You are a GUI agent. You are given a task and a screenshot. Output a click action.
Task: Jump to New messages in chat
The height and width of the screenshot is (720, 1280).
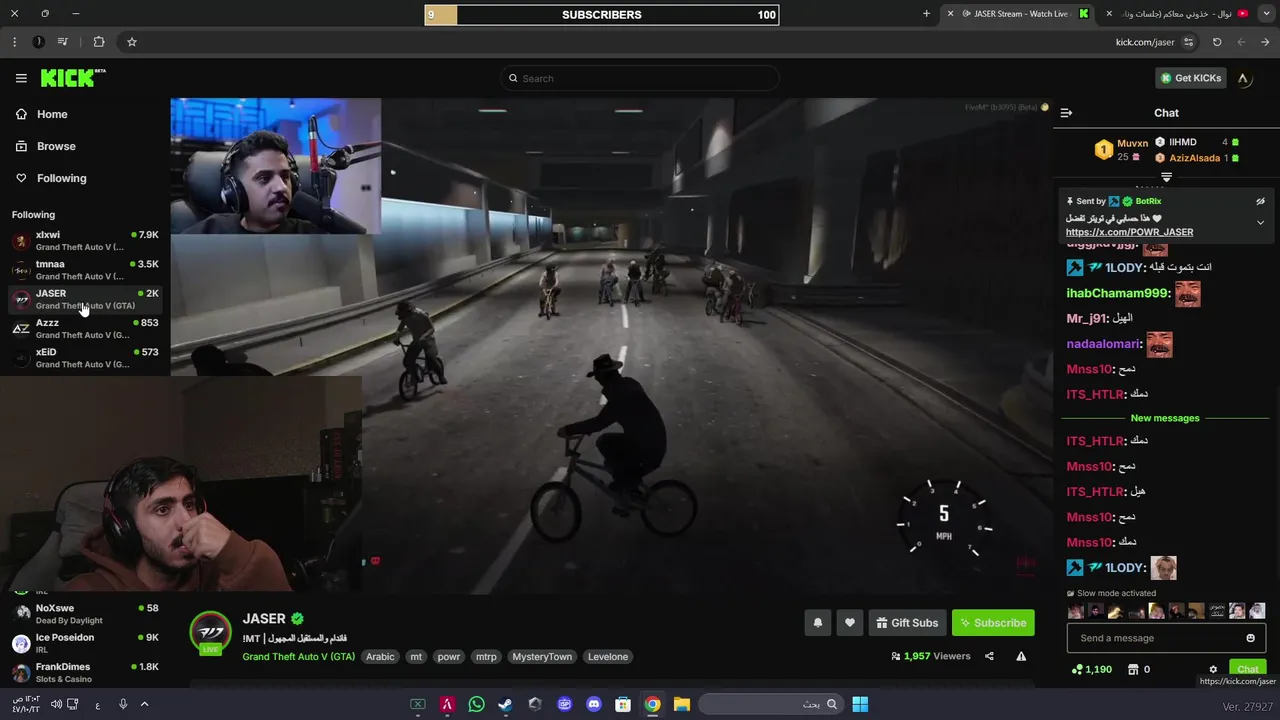pyautogui.click(x=1164, y=418)
